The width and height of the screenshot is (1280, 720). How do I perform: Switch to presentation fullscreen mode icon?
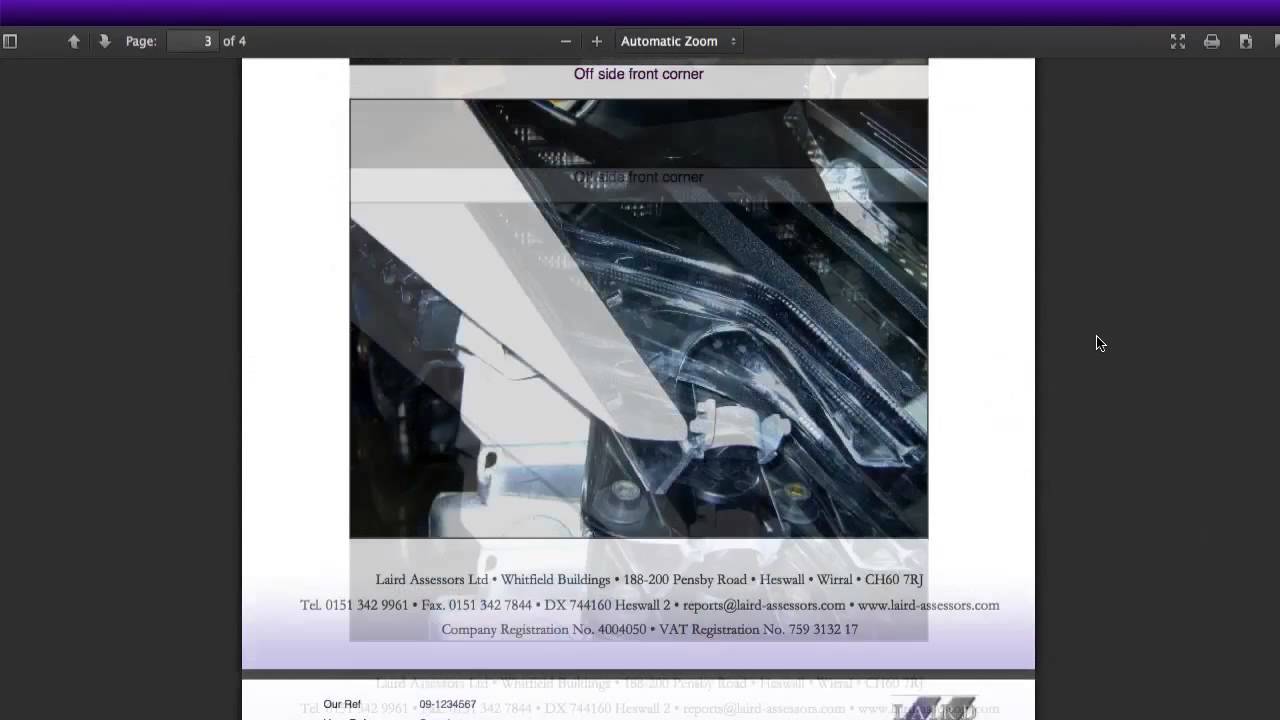[x=1178, y=41]
